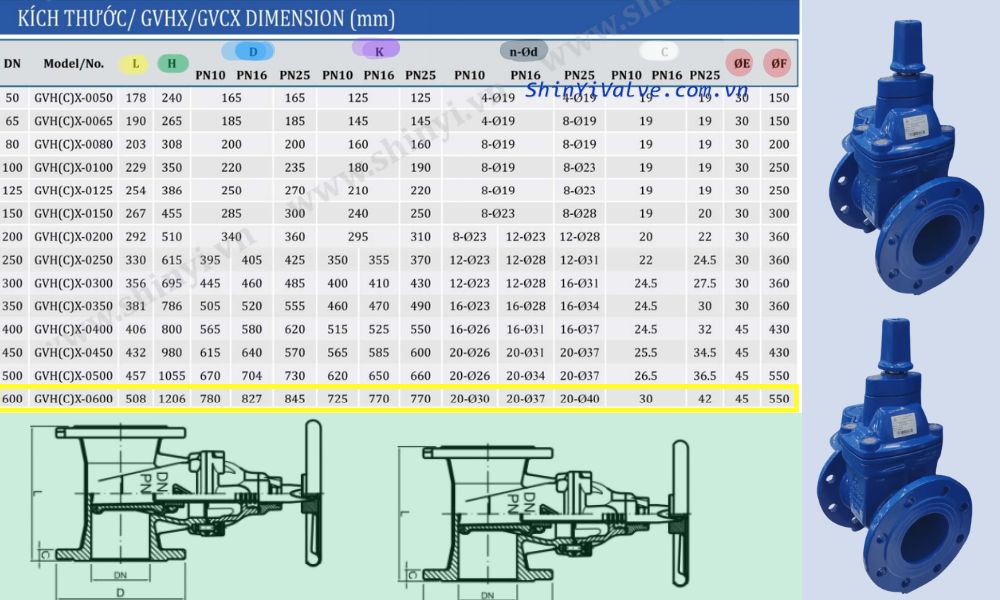Select model cell 'GVH(C)X-0080'

[73, 144]
